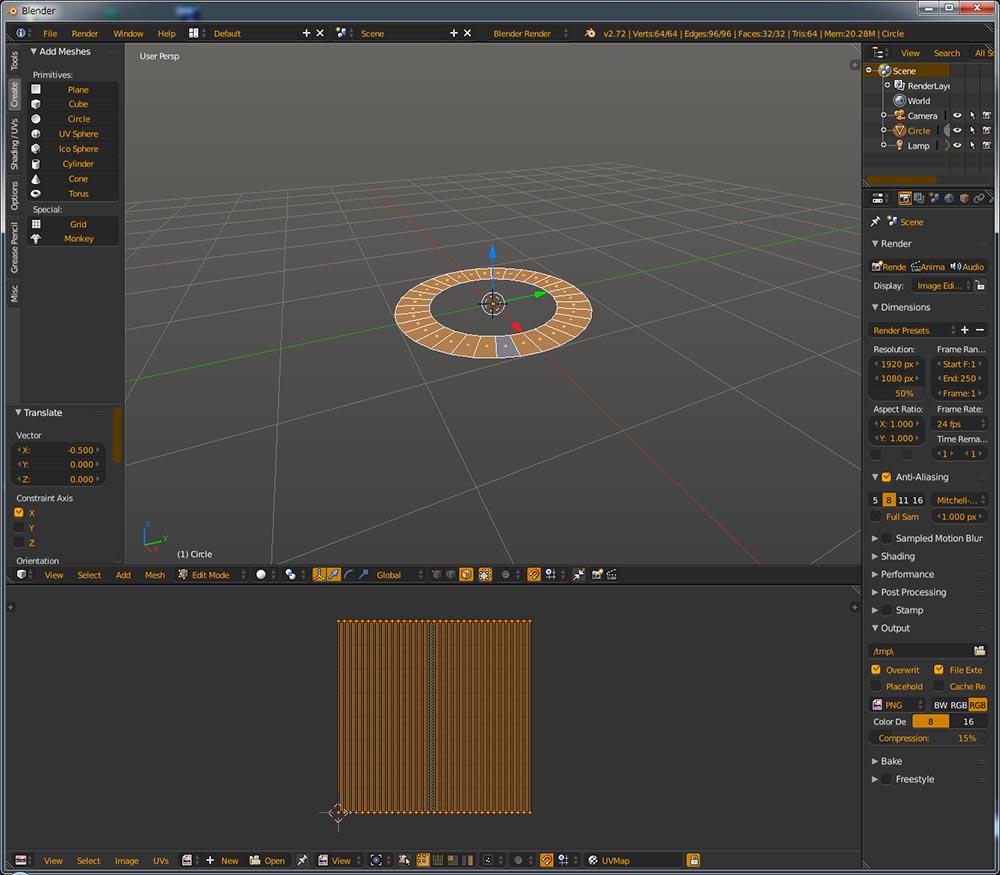Switch to vertex select mode

(x=437, y=575)
